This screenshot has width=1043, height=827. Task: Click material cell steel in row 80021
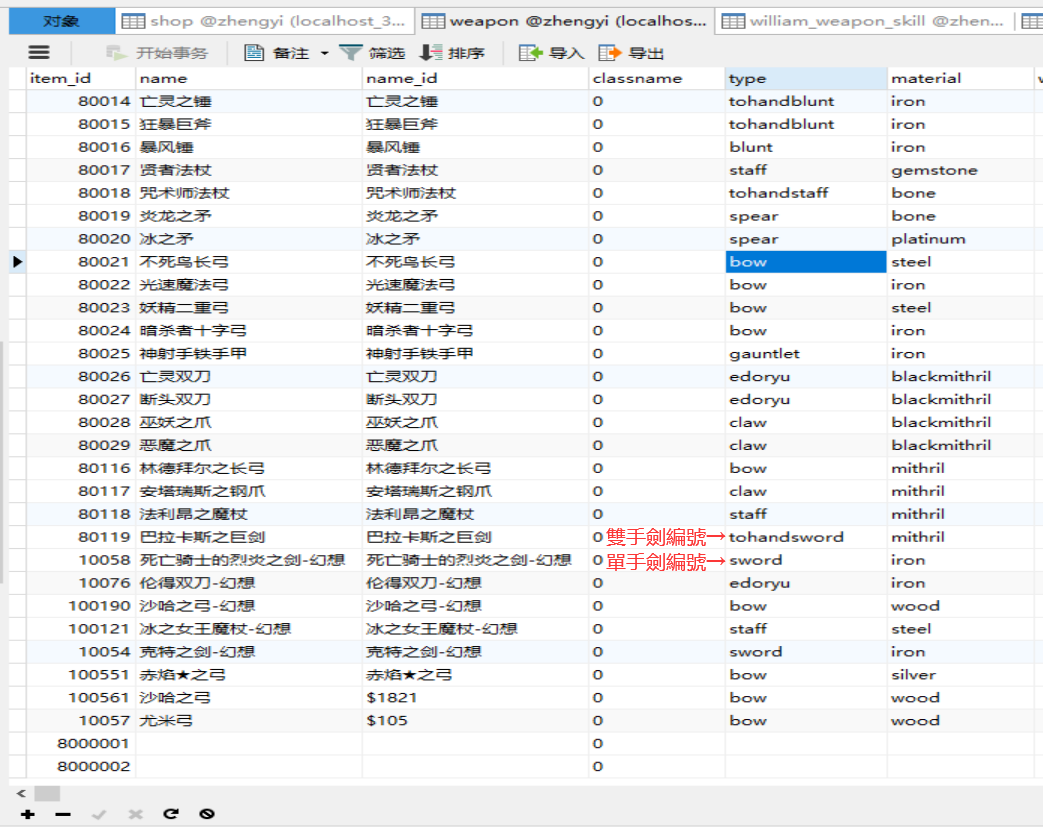tap(961, 261)
